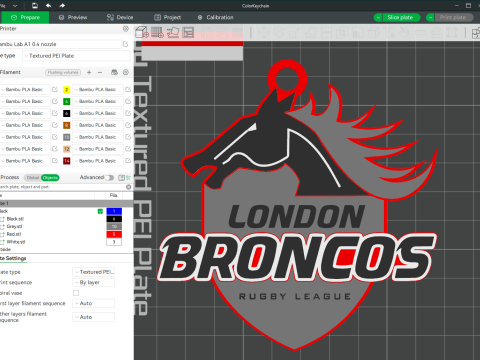
Task: Open filament 2 Bambu PLA Basic dropdown
Action: [x=98, y=89]
